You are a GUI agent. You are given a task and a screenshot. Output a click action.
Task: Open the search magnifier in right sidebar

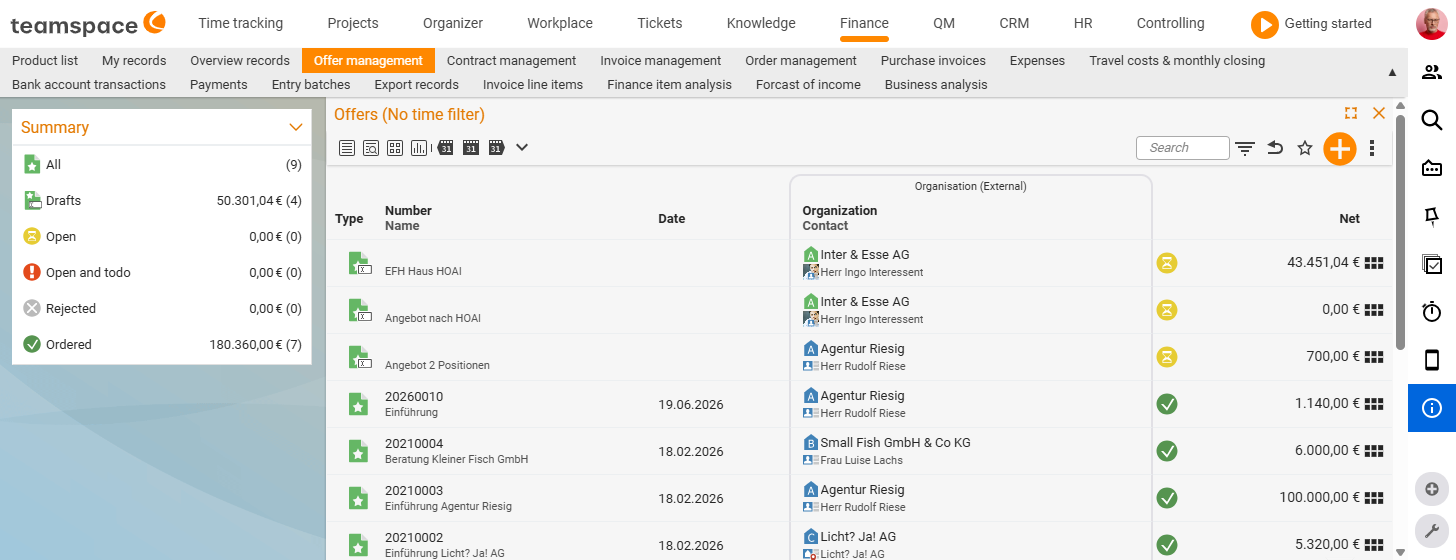click(x=1432, y=120)
